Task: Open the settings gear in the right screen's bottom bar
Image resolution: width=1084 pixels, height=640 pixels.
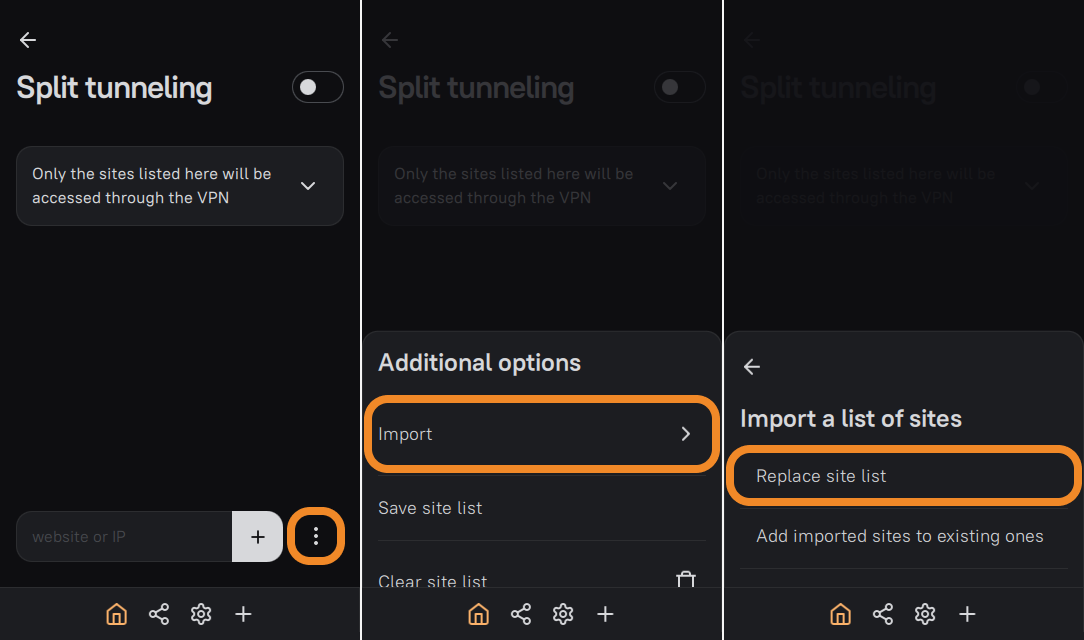Action: tap(925, 614)
